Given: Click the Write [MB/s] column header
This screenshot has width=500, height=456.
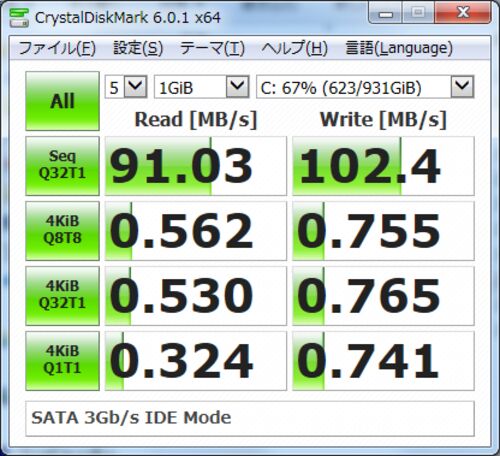Looking at the screenshot, I should click(383, 119).
